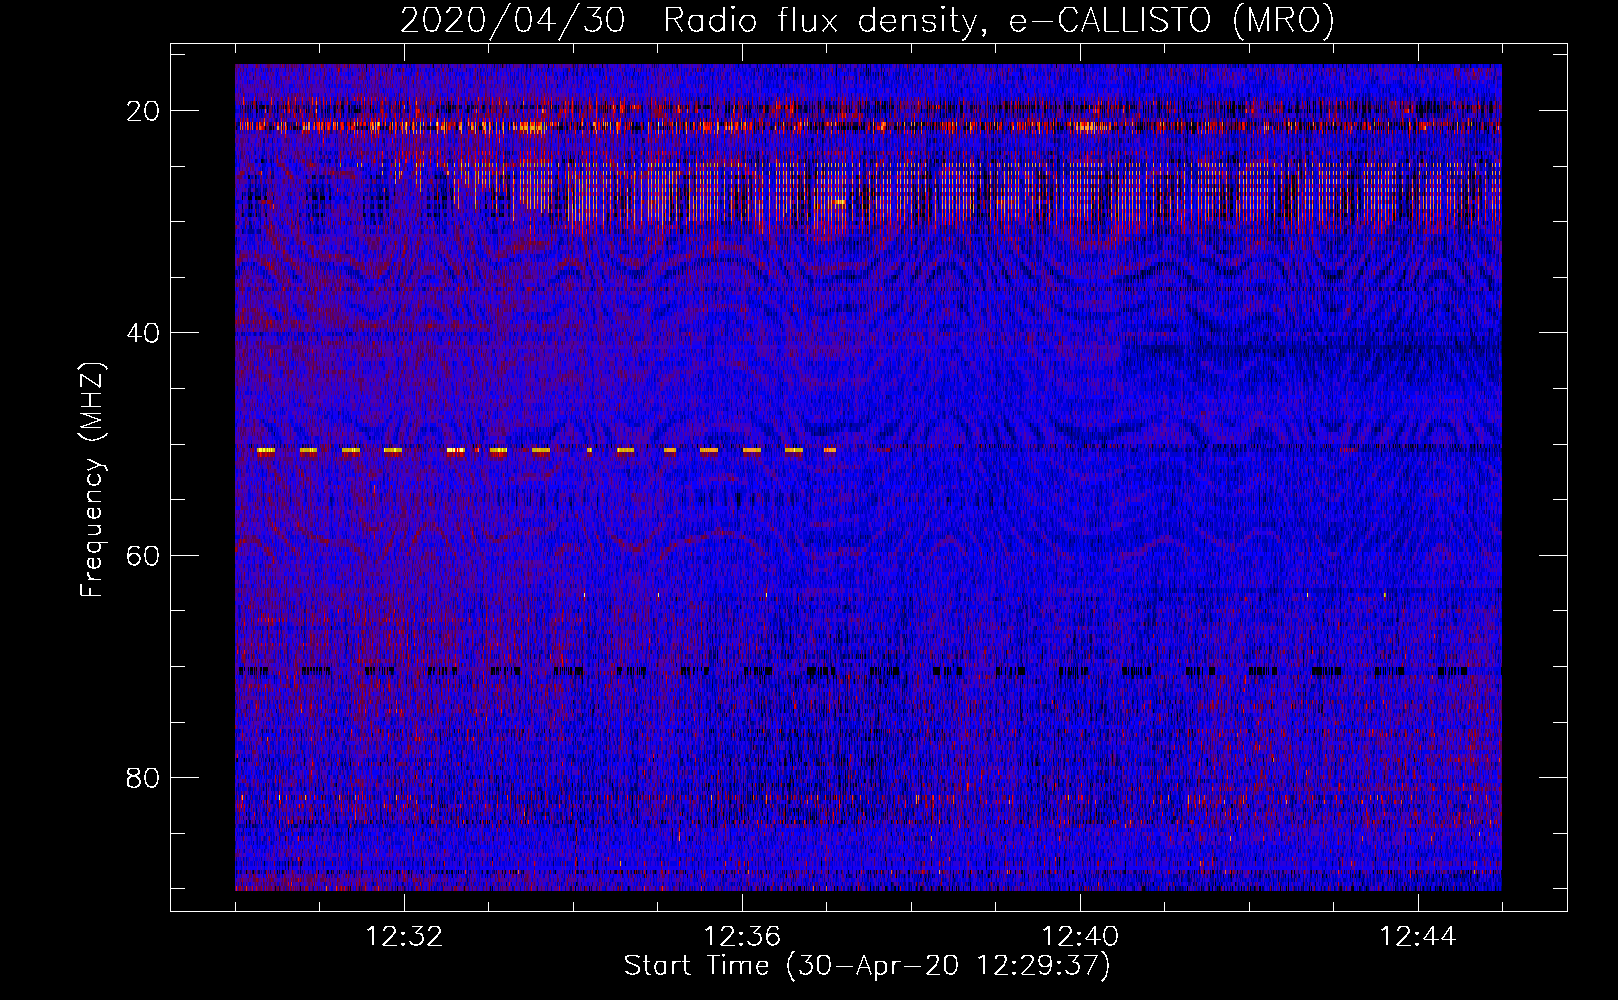Click the plot title 'Radio flux density, e-CALLISTO (MRO)'
Viewport: 1618px width, 1000px height.
(x=999, y=21)
